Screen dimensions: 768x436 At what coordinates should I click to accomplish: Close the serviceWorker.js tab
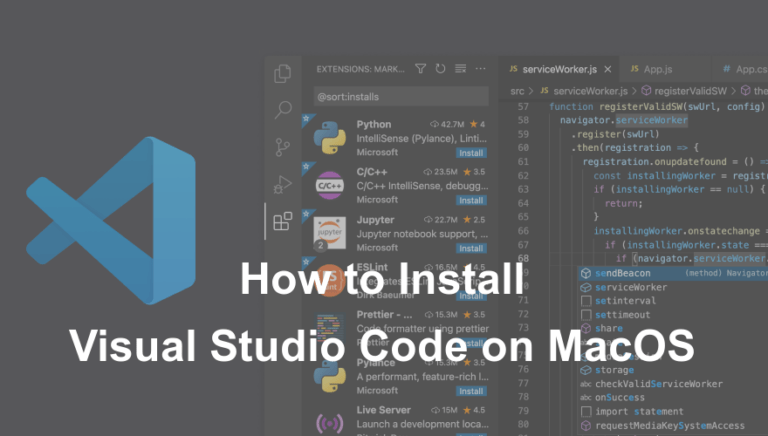607,69
